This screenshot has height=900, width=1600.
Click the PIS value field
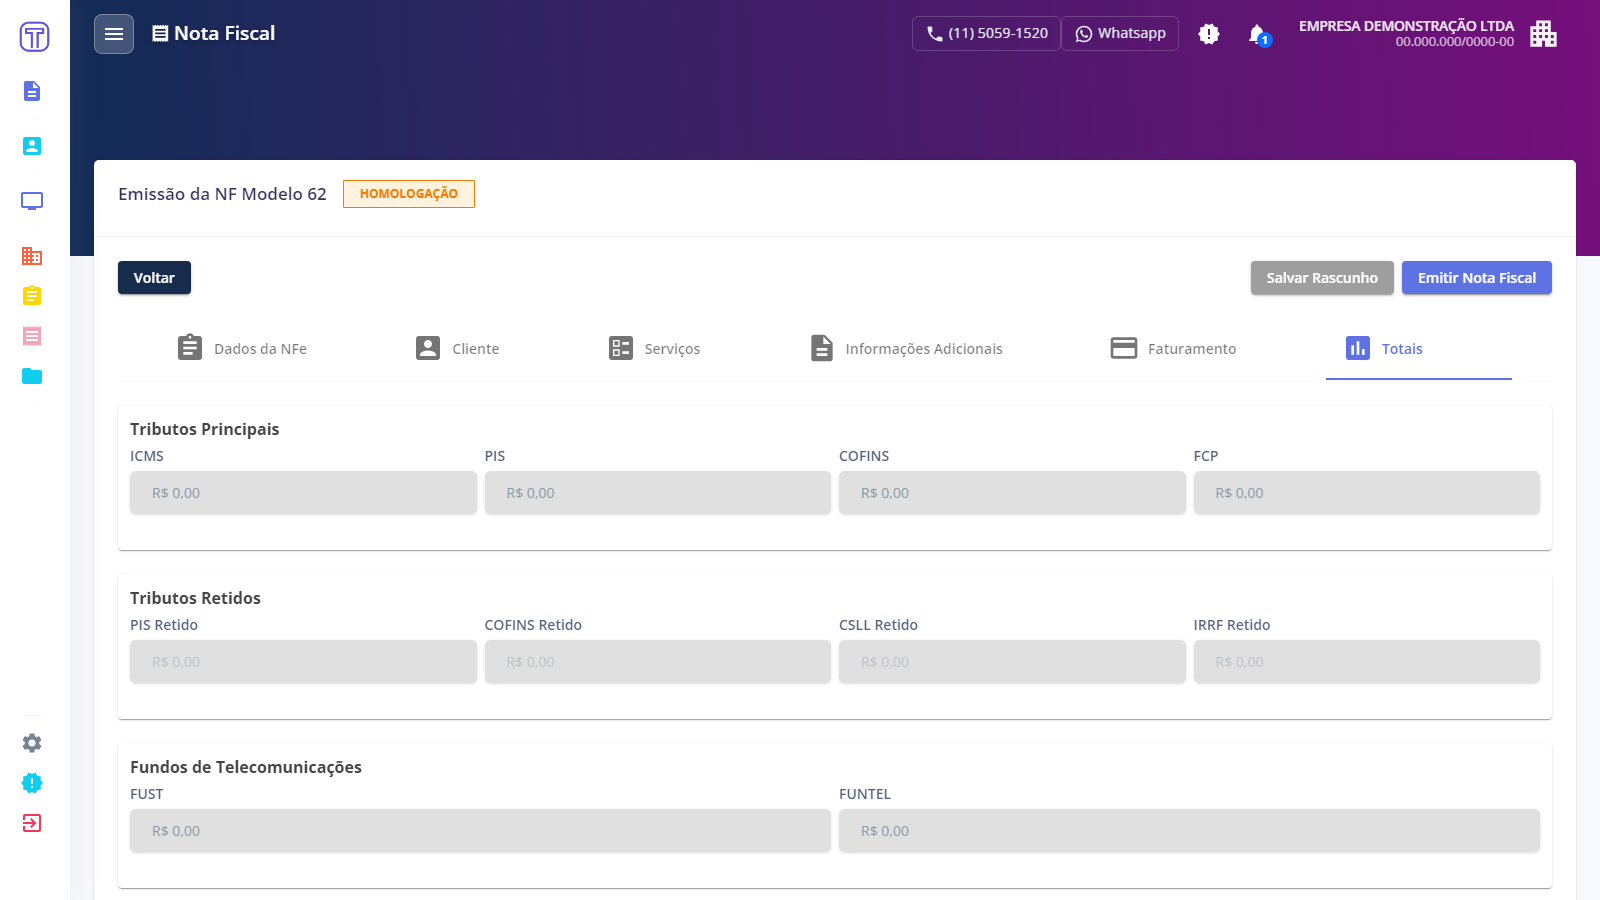[x=658, y=493]
